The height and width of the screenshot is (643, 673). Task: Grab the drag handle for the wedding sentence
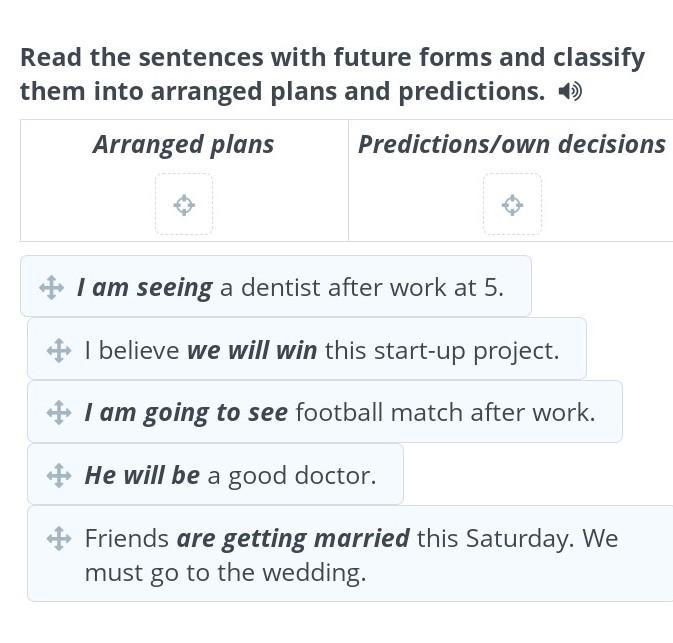point(59,539)
